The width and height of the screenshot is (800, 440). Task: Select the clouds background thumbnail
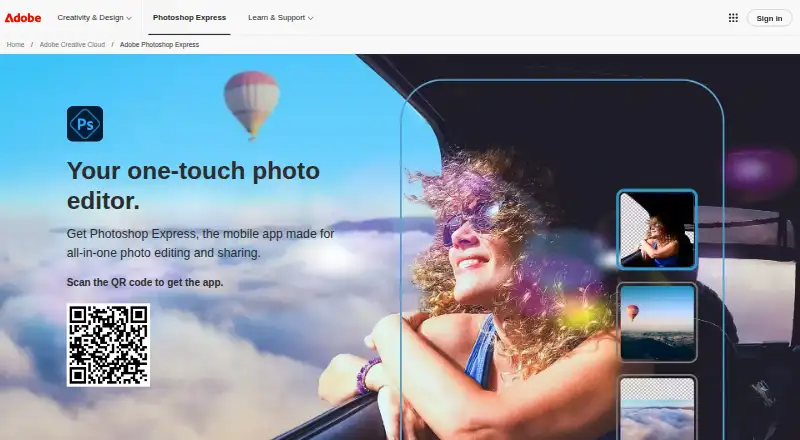click(657, 408)
